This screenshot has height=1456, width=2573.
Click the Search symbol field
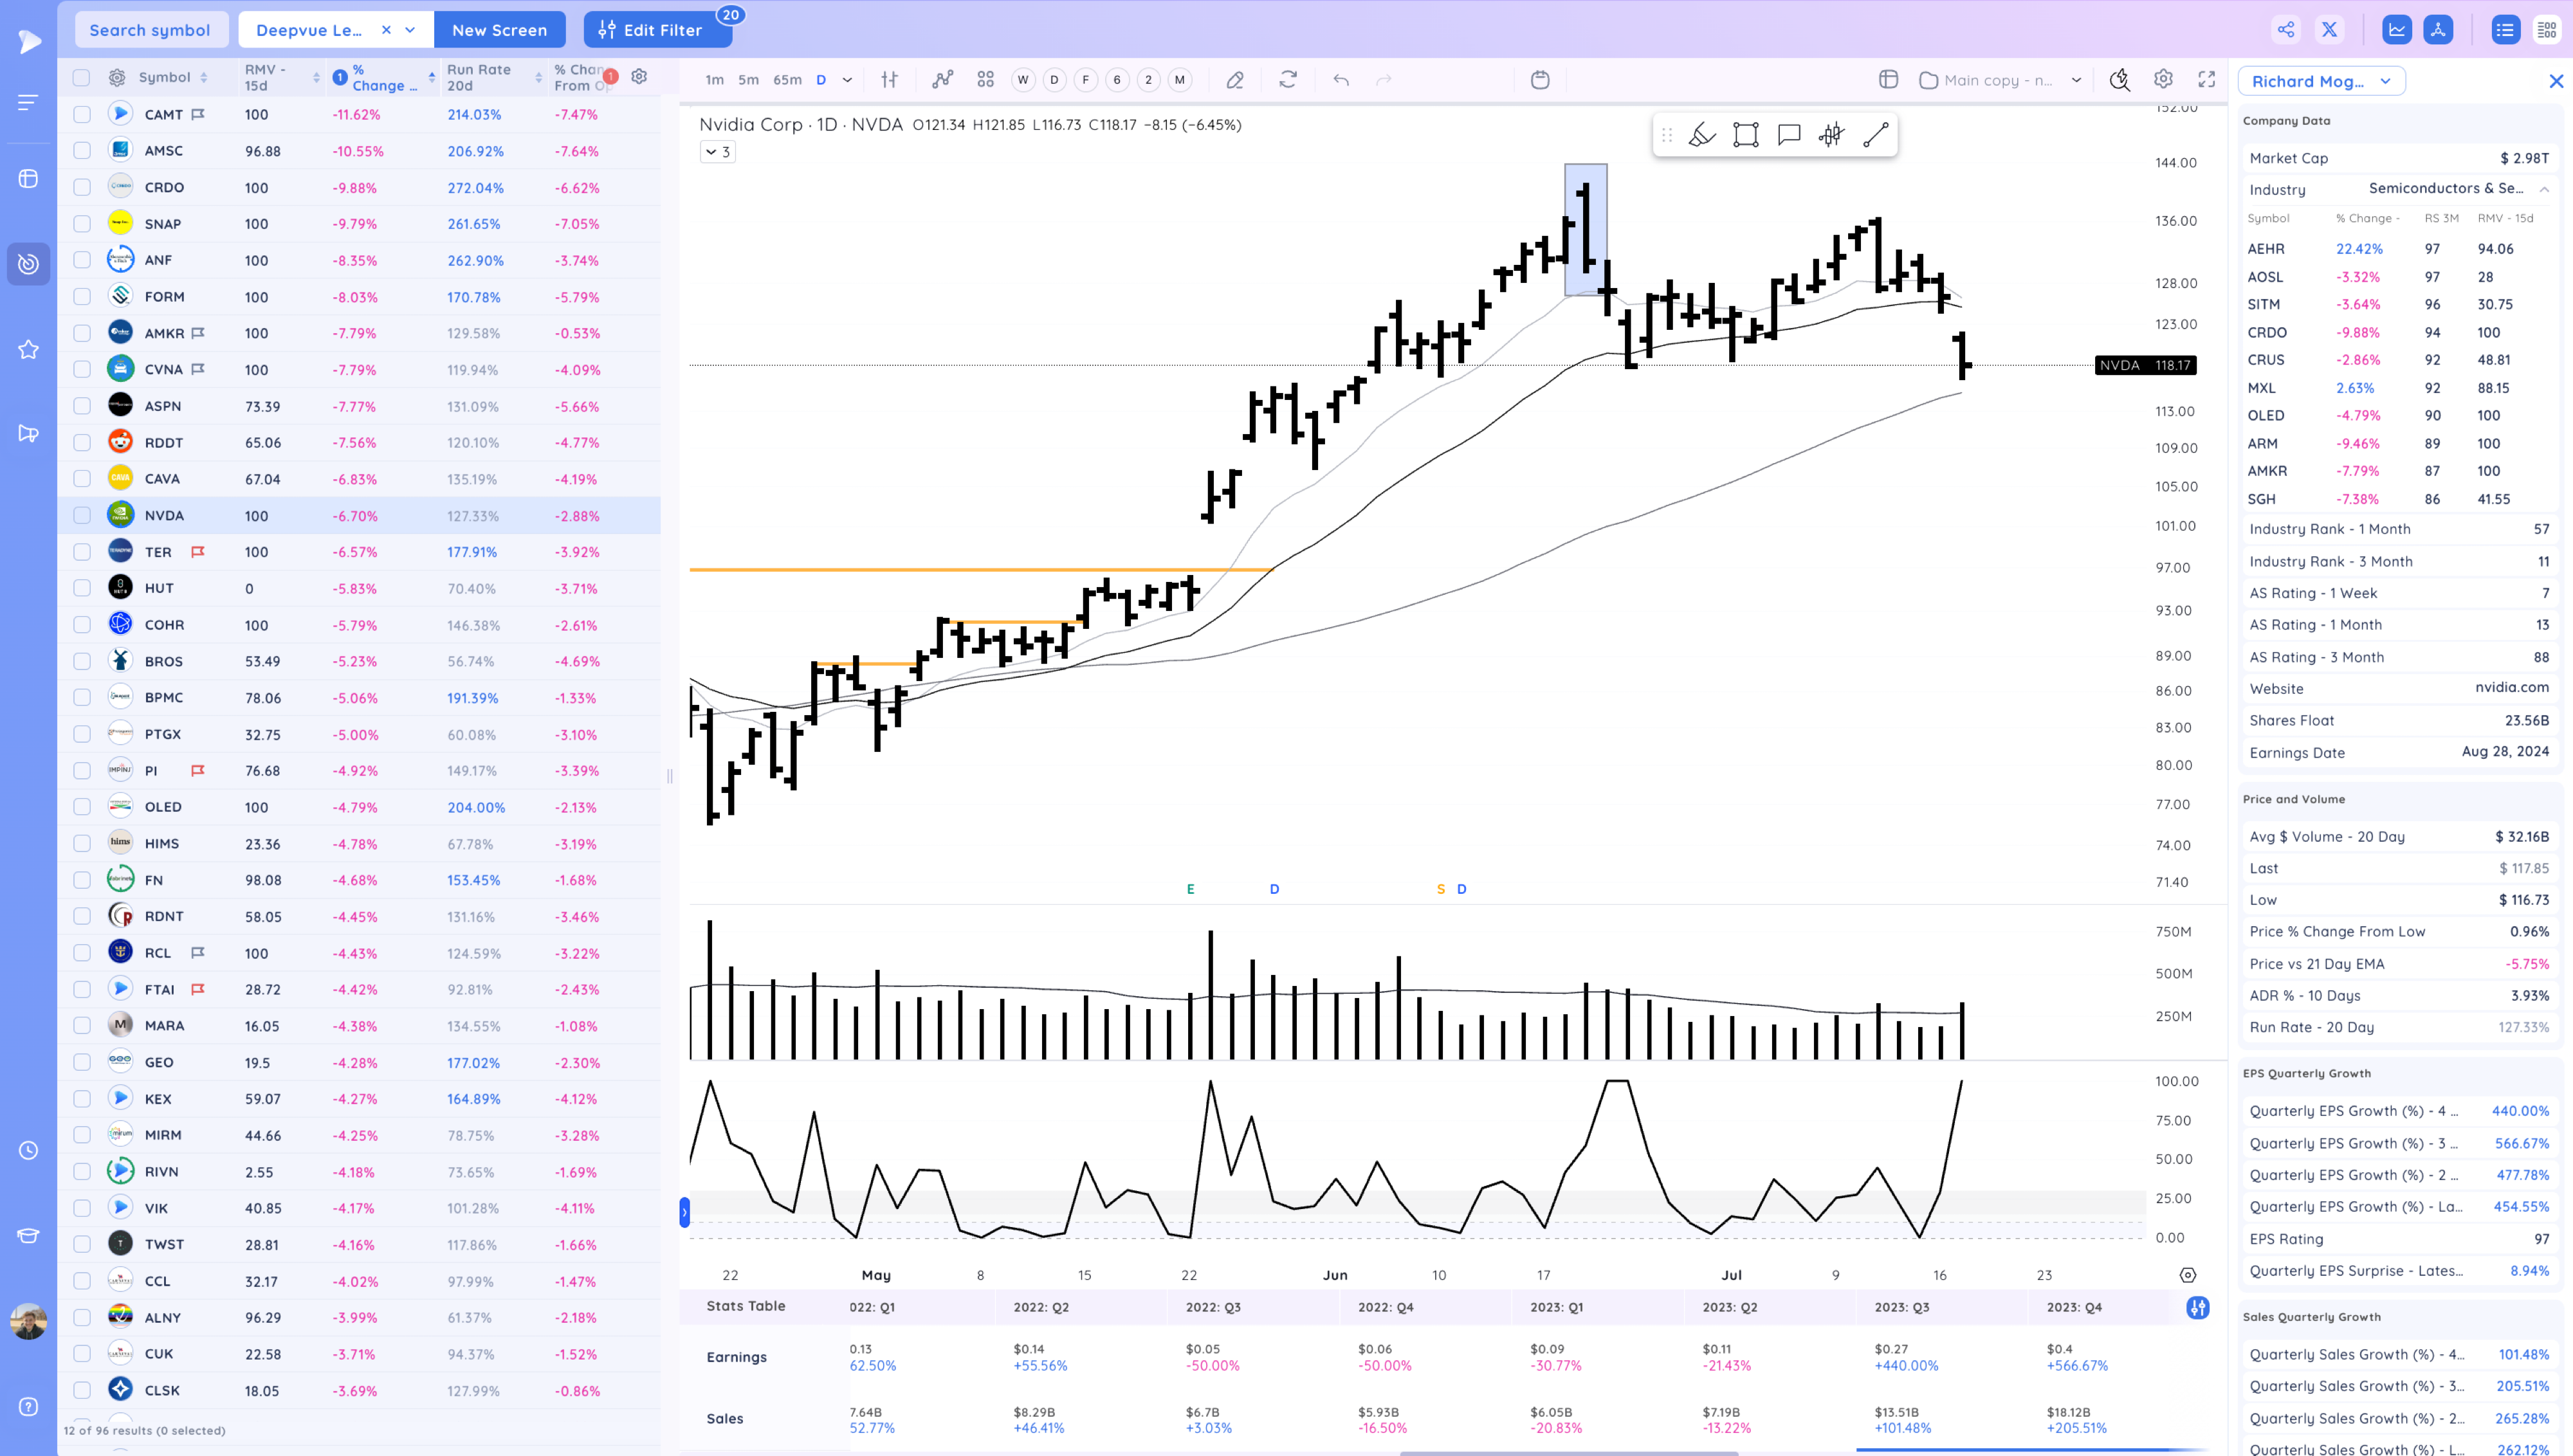(150, 30)
